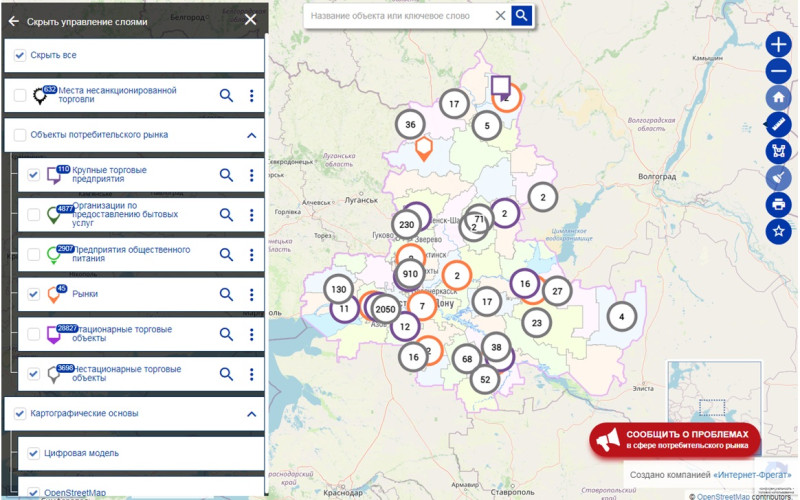Click the Сообщить о проблемах button
The height and width of the screenshot is (500, 800).
[x=674, y=439]
